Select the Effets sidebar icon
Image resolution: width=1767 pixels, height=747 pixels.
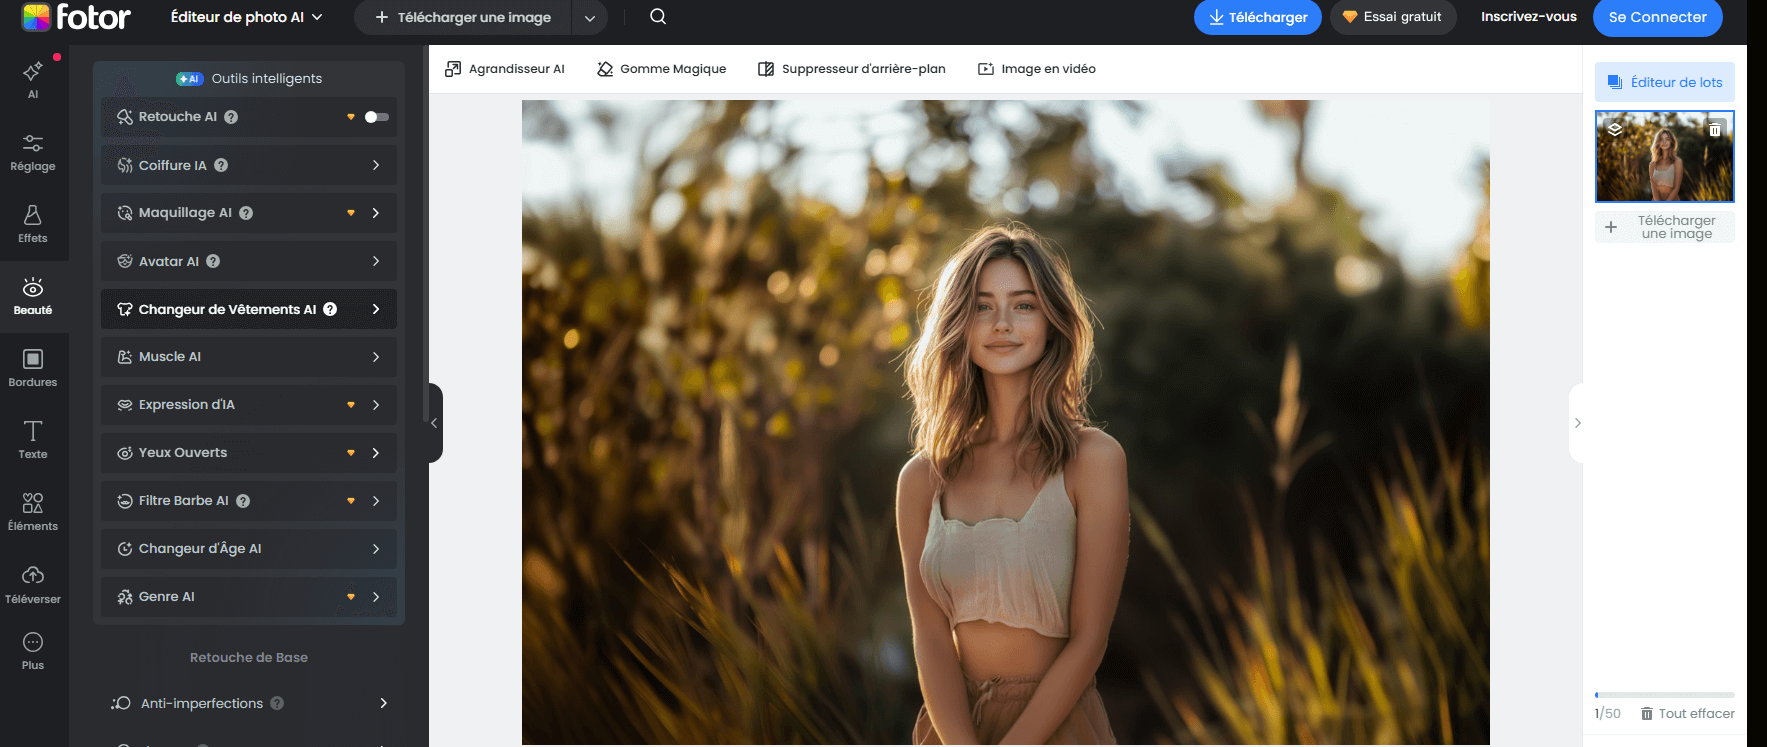pyautogui.click(x=33, y=224)
